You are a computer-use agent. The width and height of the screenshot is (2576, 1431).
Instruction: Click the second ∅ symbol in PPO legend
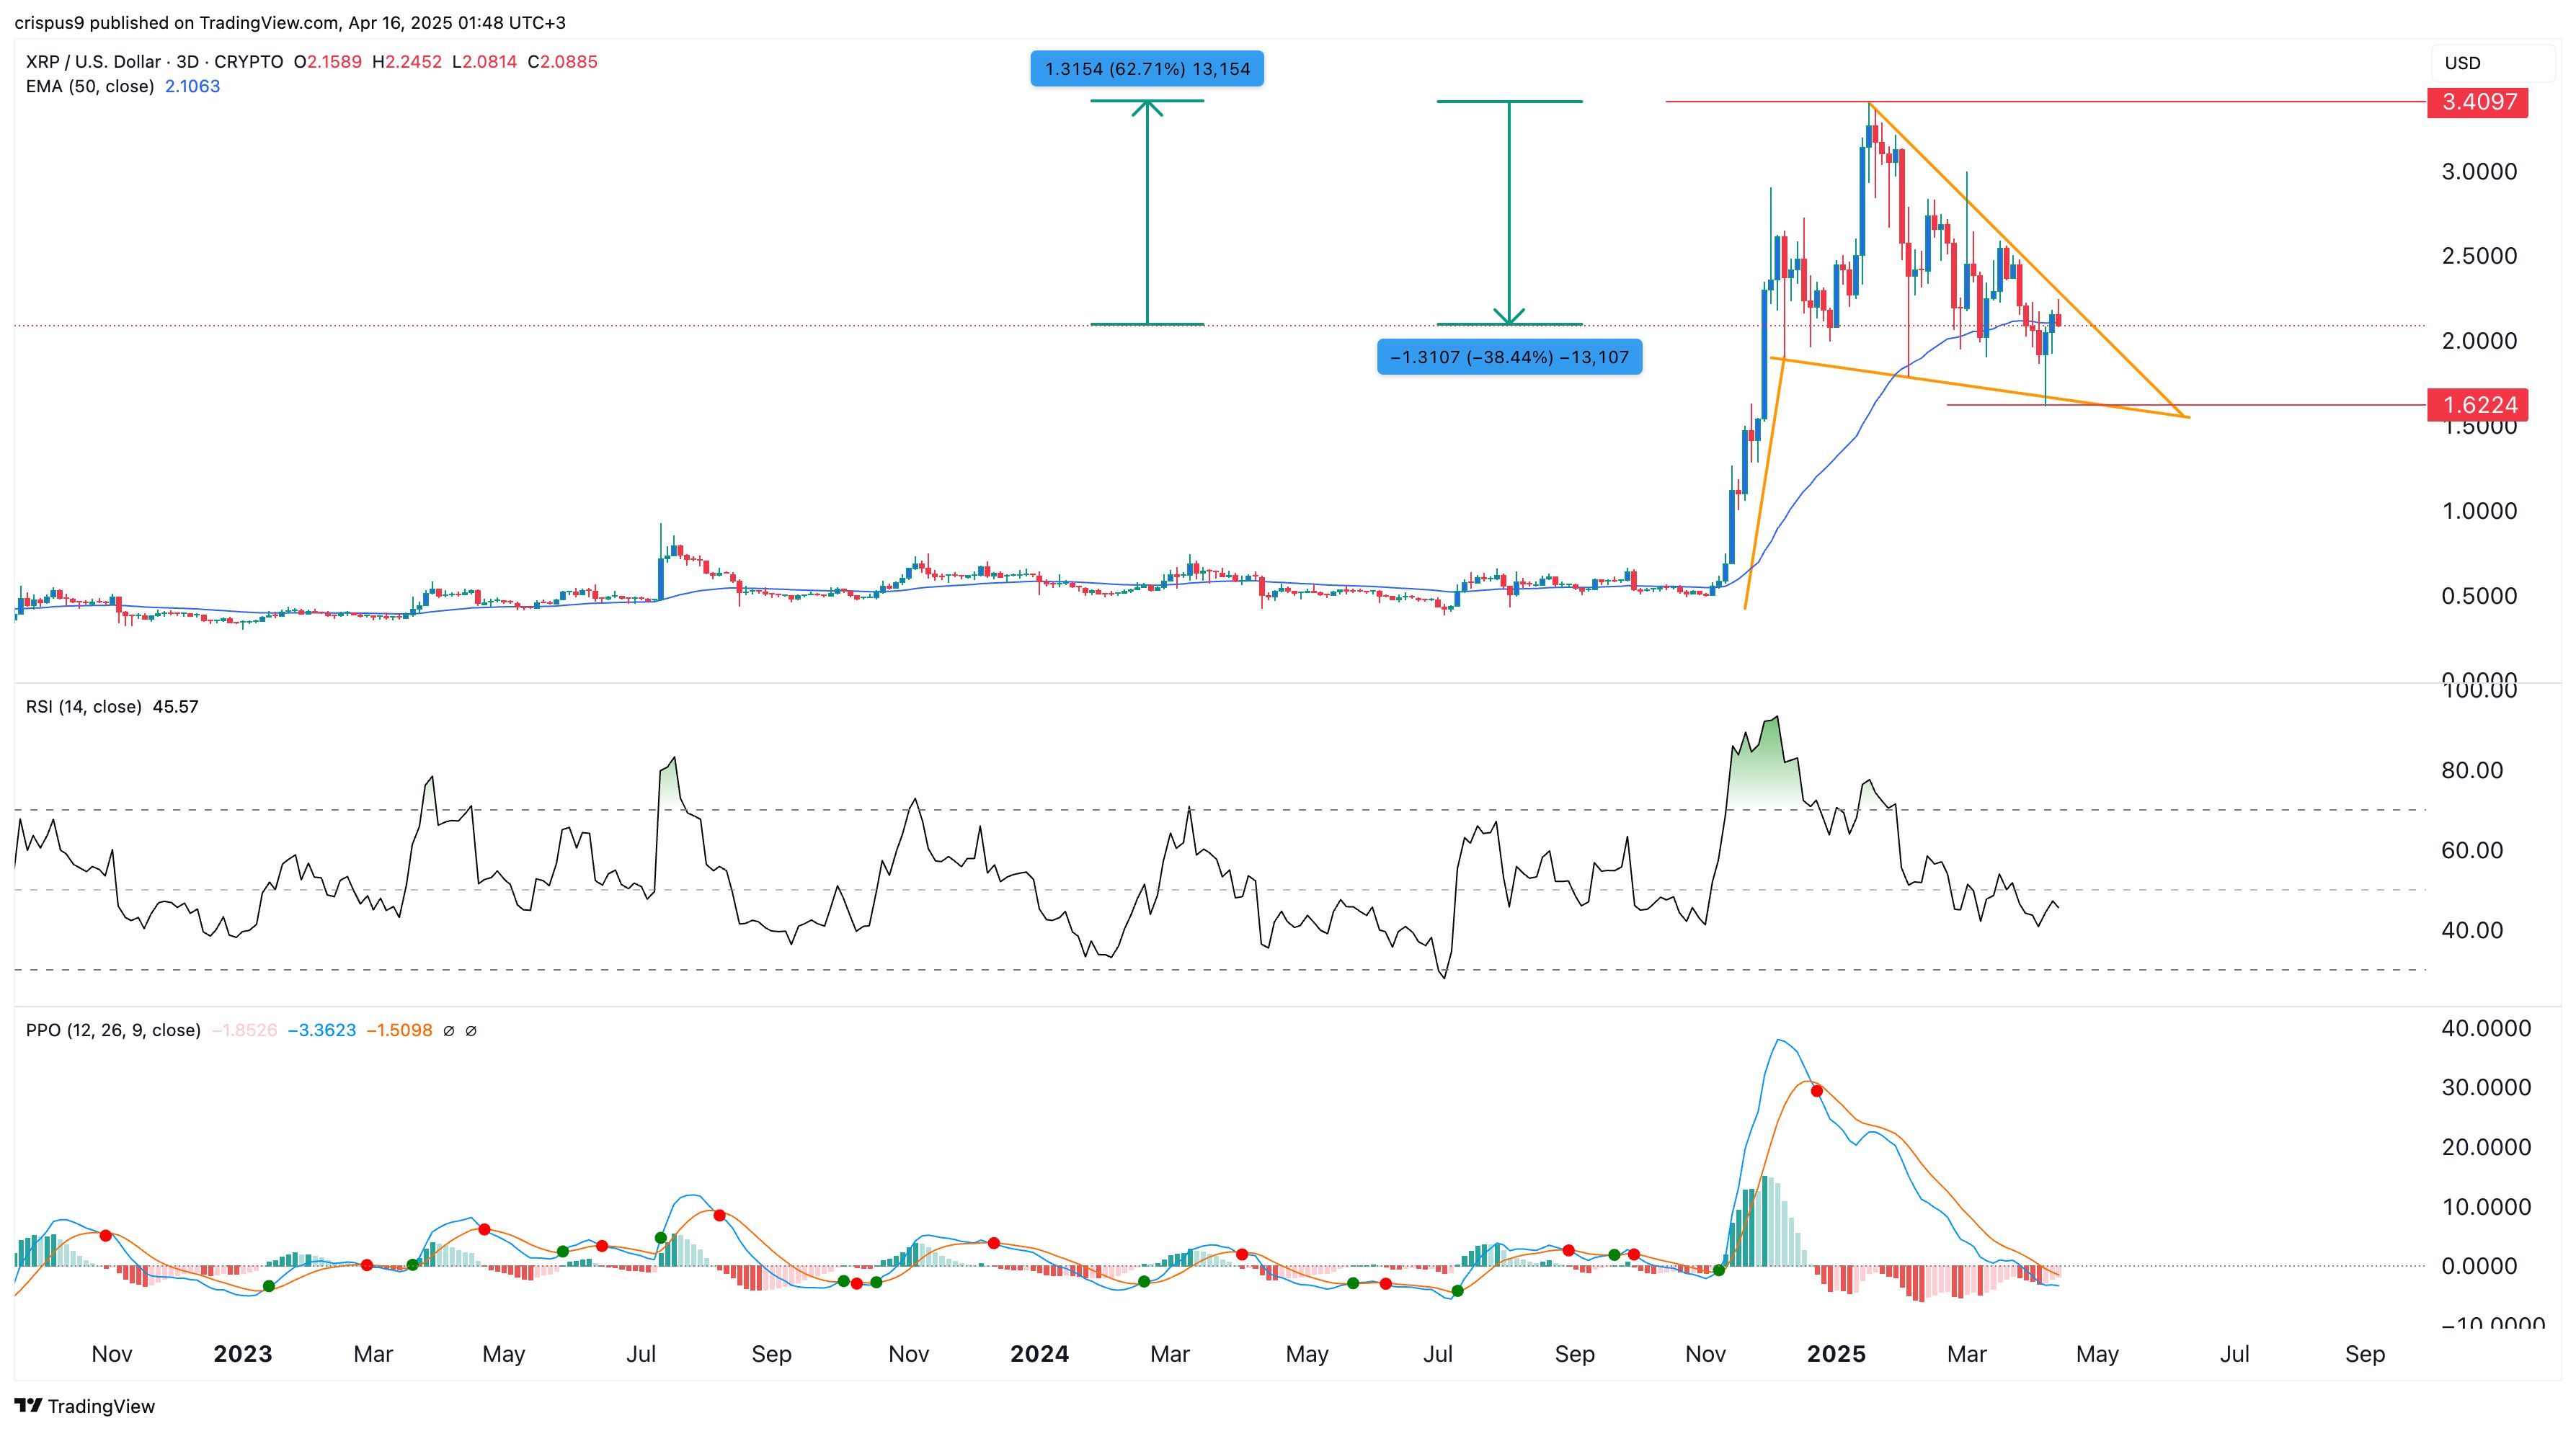[471, 1031]
